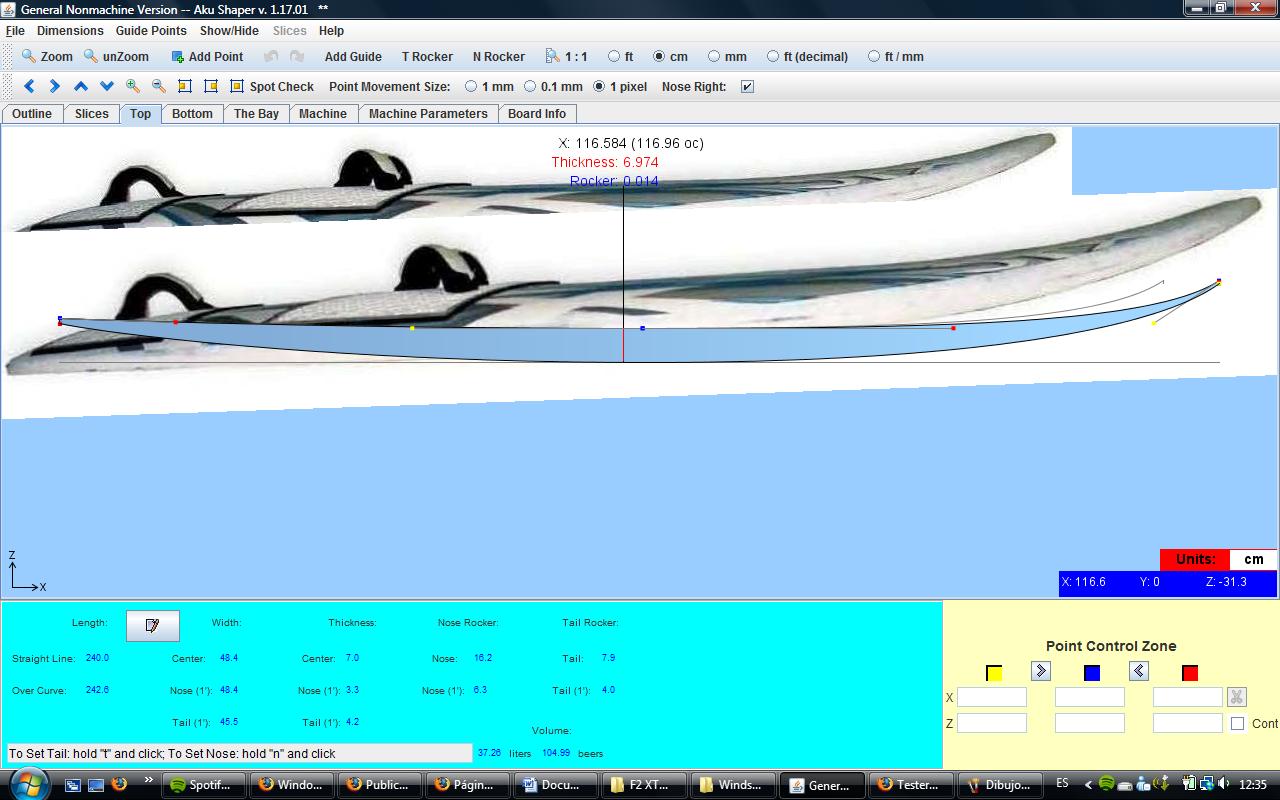Expand the Show/Hide menu
This screenshot has width=1280, height=800.
point(229,31)
